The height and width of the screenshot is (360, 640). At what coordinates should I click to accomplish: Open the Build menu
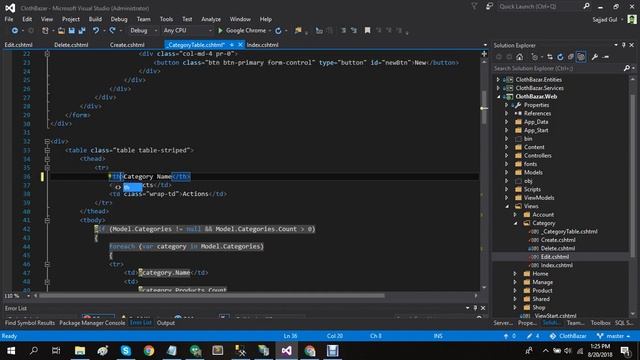coord(95,19)
